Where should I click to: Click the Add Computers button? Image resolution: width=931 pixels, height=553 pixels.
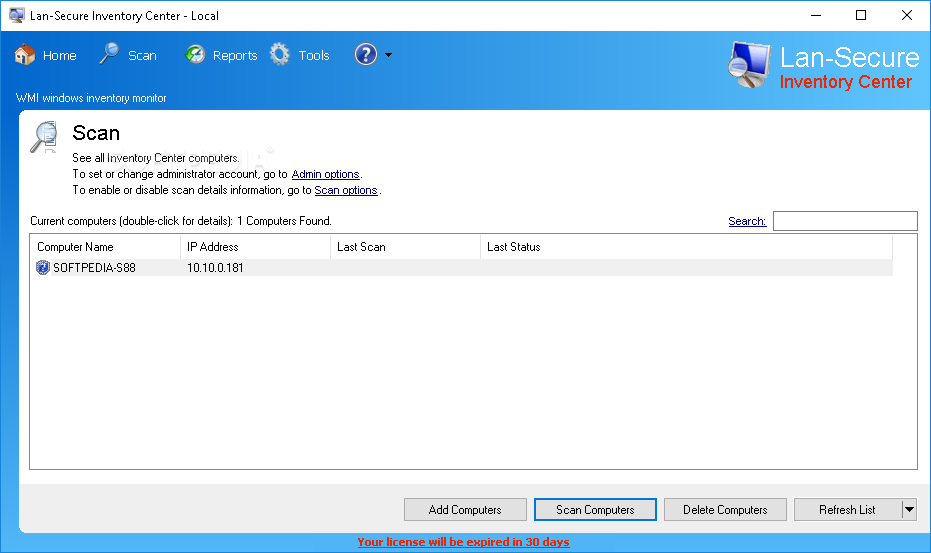point(465,510)
